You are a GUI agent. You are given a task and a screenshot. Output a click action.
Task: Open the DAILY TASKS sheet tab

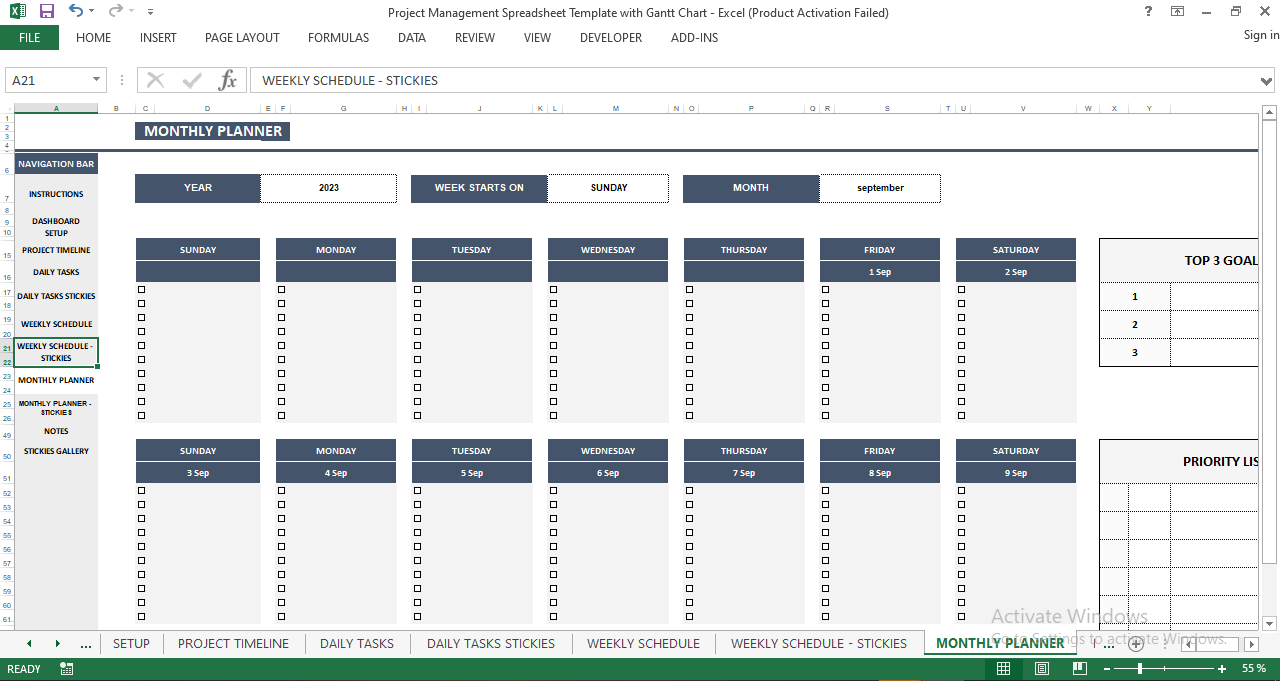pos(357,643)
